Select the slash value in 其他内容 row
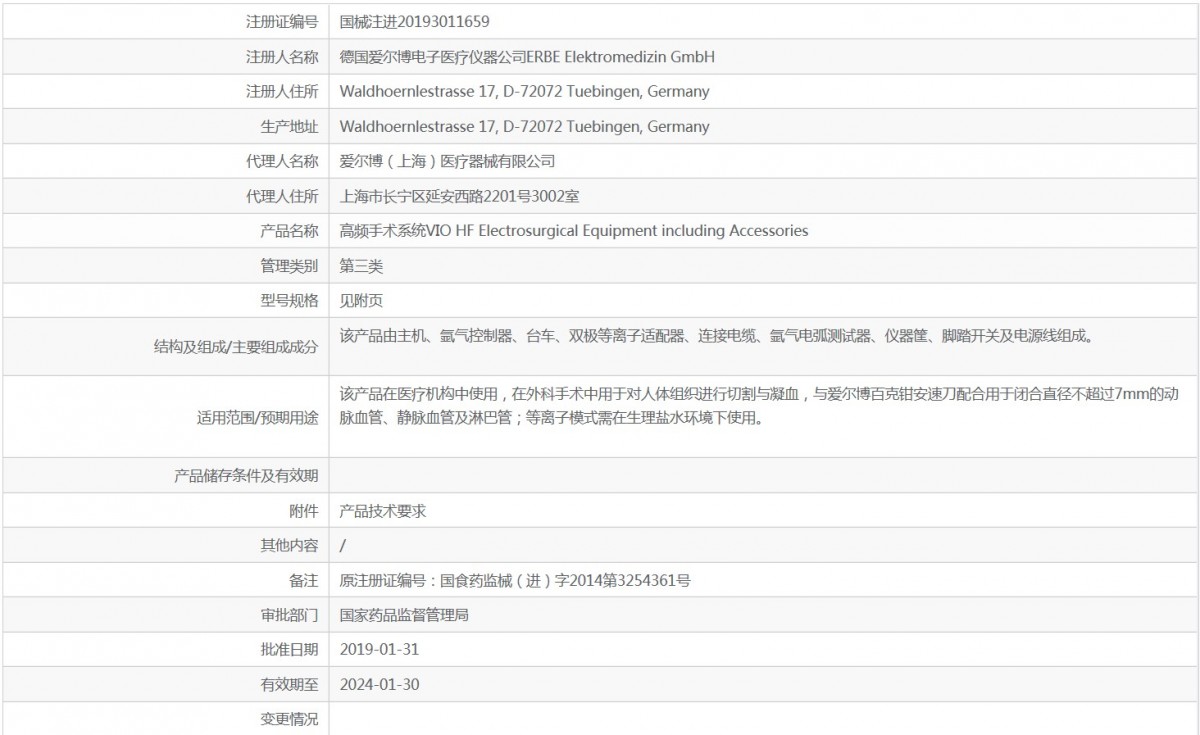The height and width of the screenshot is (735, 1200). pos(343,546)
